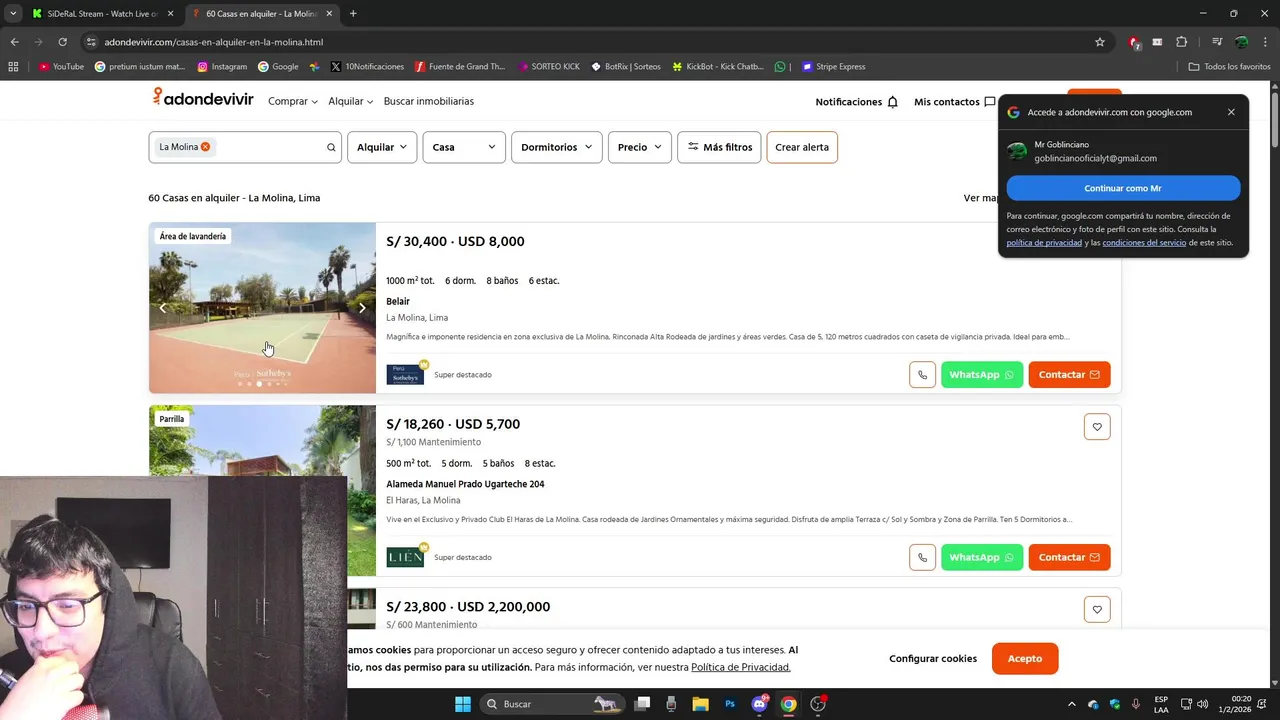
Task: Open the Chrome apps grid in bookmarks bar
Action: [13, 67]
